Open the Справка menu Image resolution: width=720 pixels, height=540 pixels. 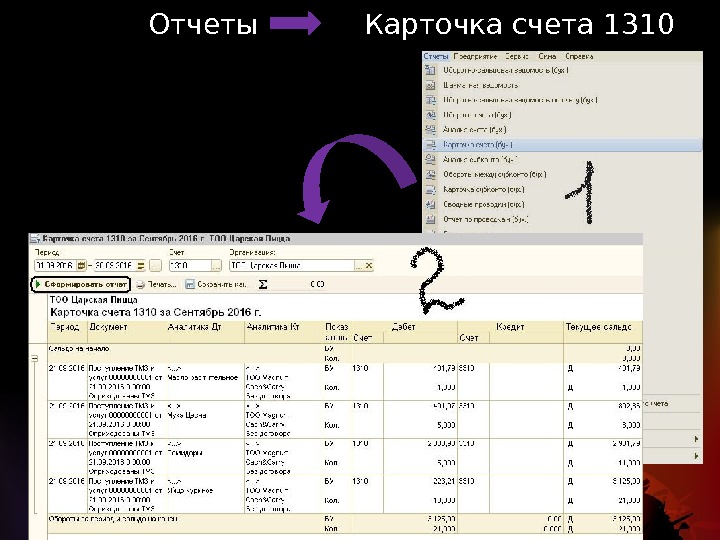click(x=579, y=56)
